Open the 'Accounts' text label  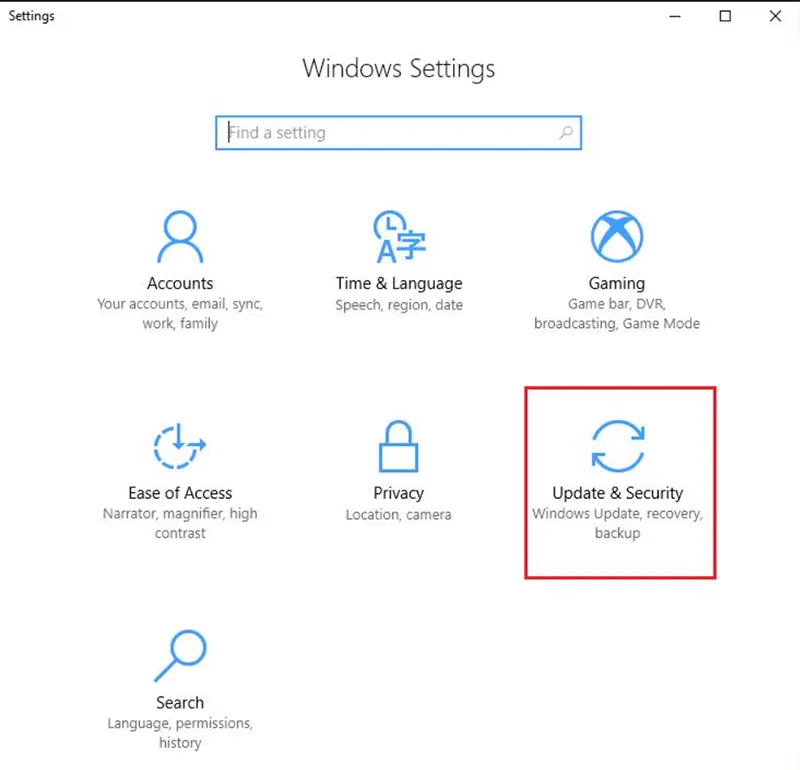(x=180, y=283)
